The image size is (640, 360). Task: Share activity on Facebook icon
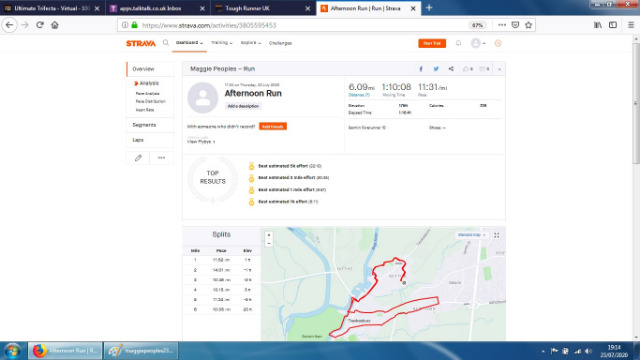pos(421,69)
